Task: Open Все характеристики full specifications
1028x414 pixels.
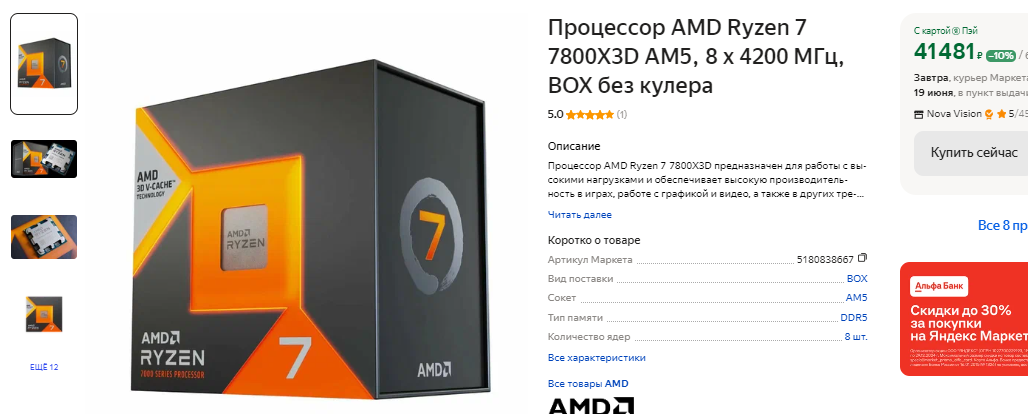Action: click(597, 358)
